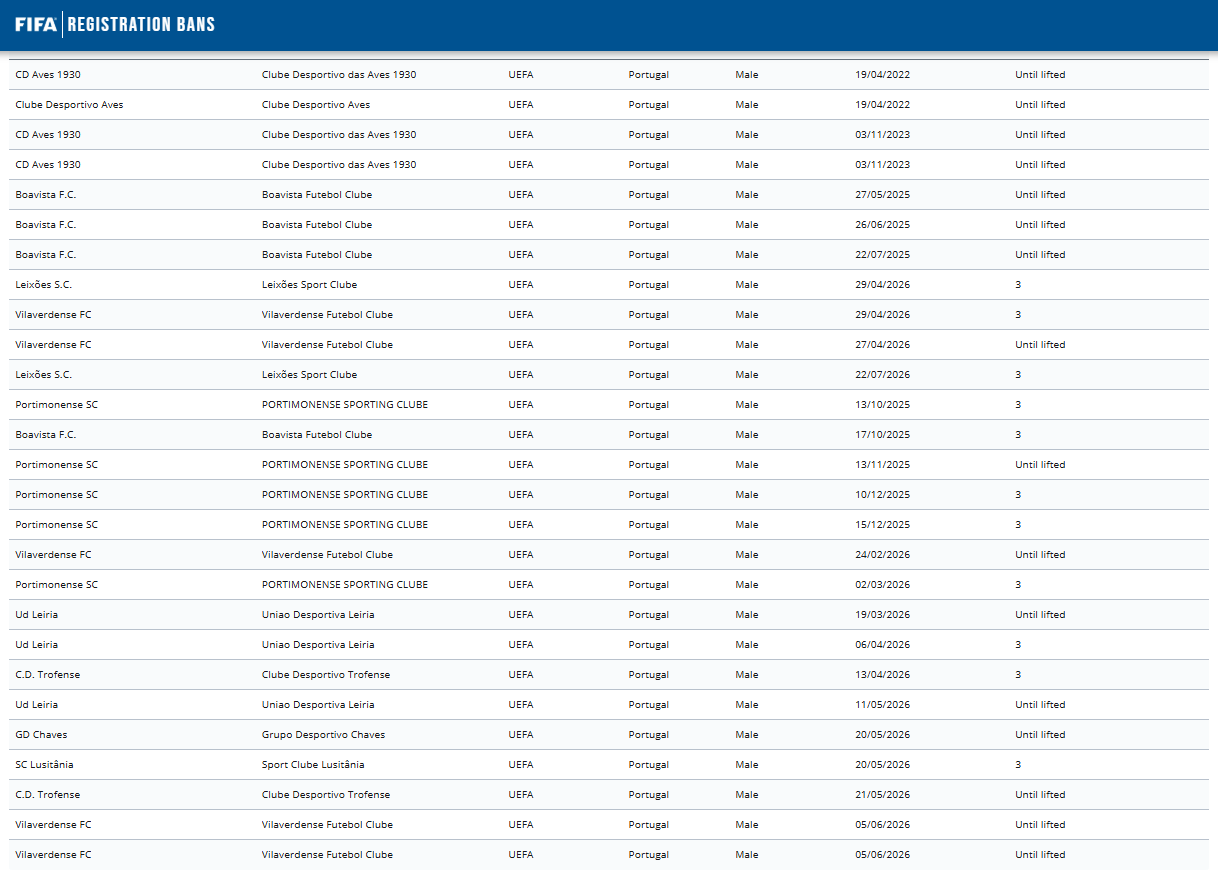The width and height of the screenshot is (1218, 887).
Task: Select the date 24/02/2026
Action: [883, 555]
